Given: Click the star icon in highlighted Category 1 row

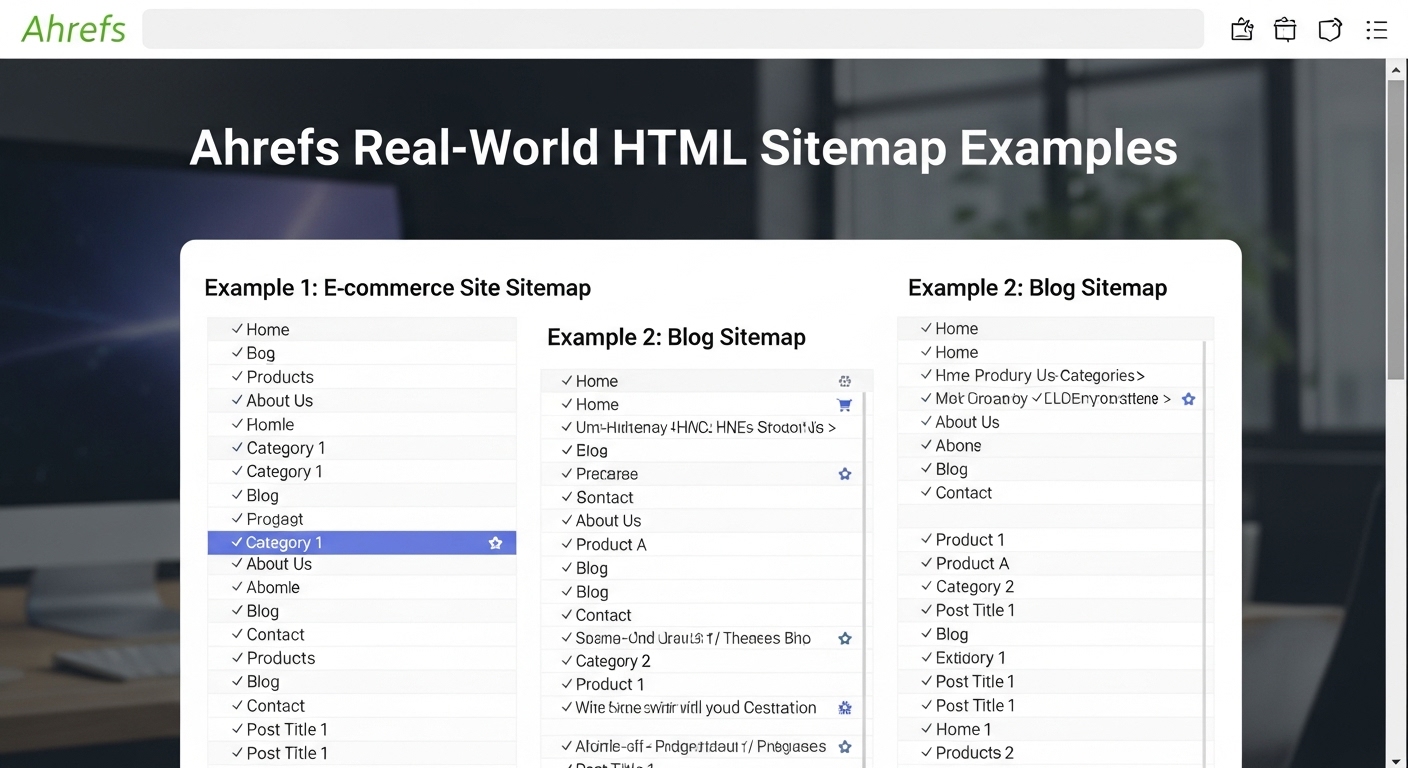Looking at the screenshot, I should pyautogui.click(x=495, y=543).
